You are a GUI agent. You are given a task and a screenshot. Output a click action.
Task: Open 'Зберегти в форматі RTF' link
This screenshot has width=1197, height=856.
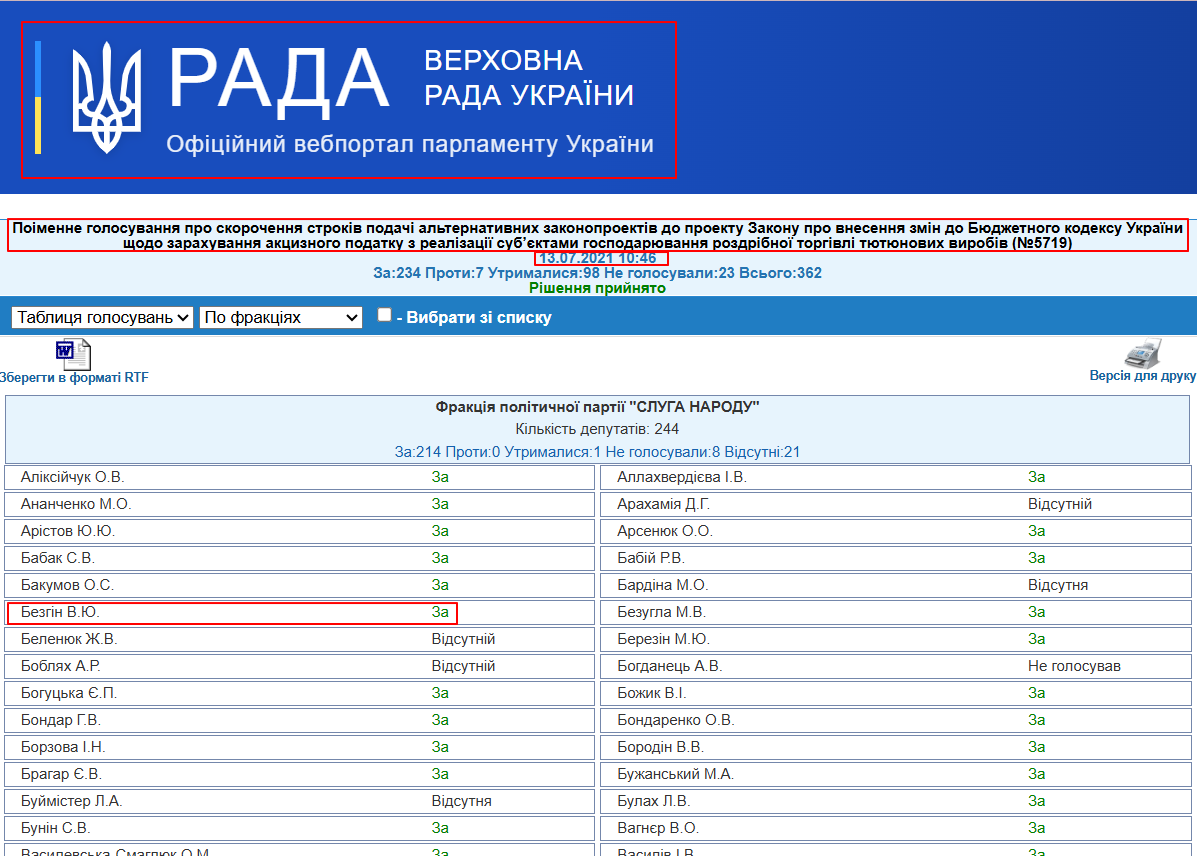coord(74,377)
